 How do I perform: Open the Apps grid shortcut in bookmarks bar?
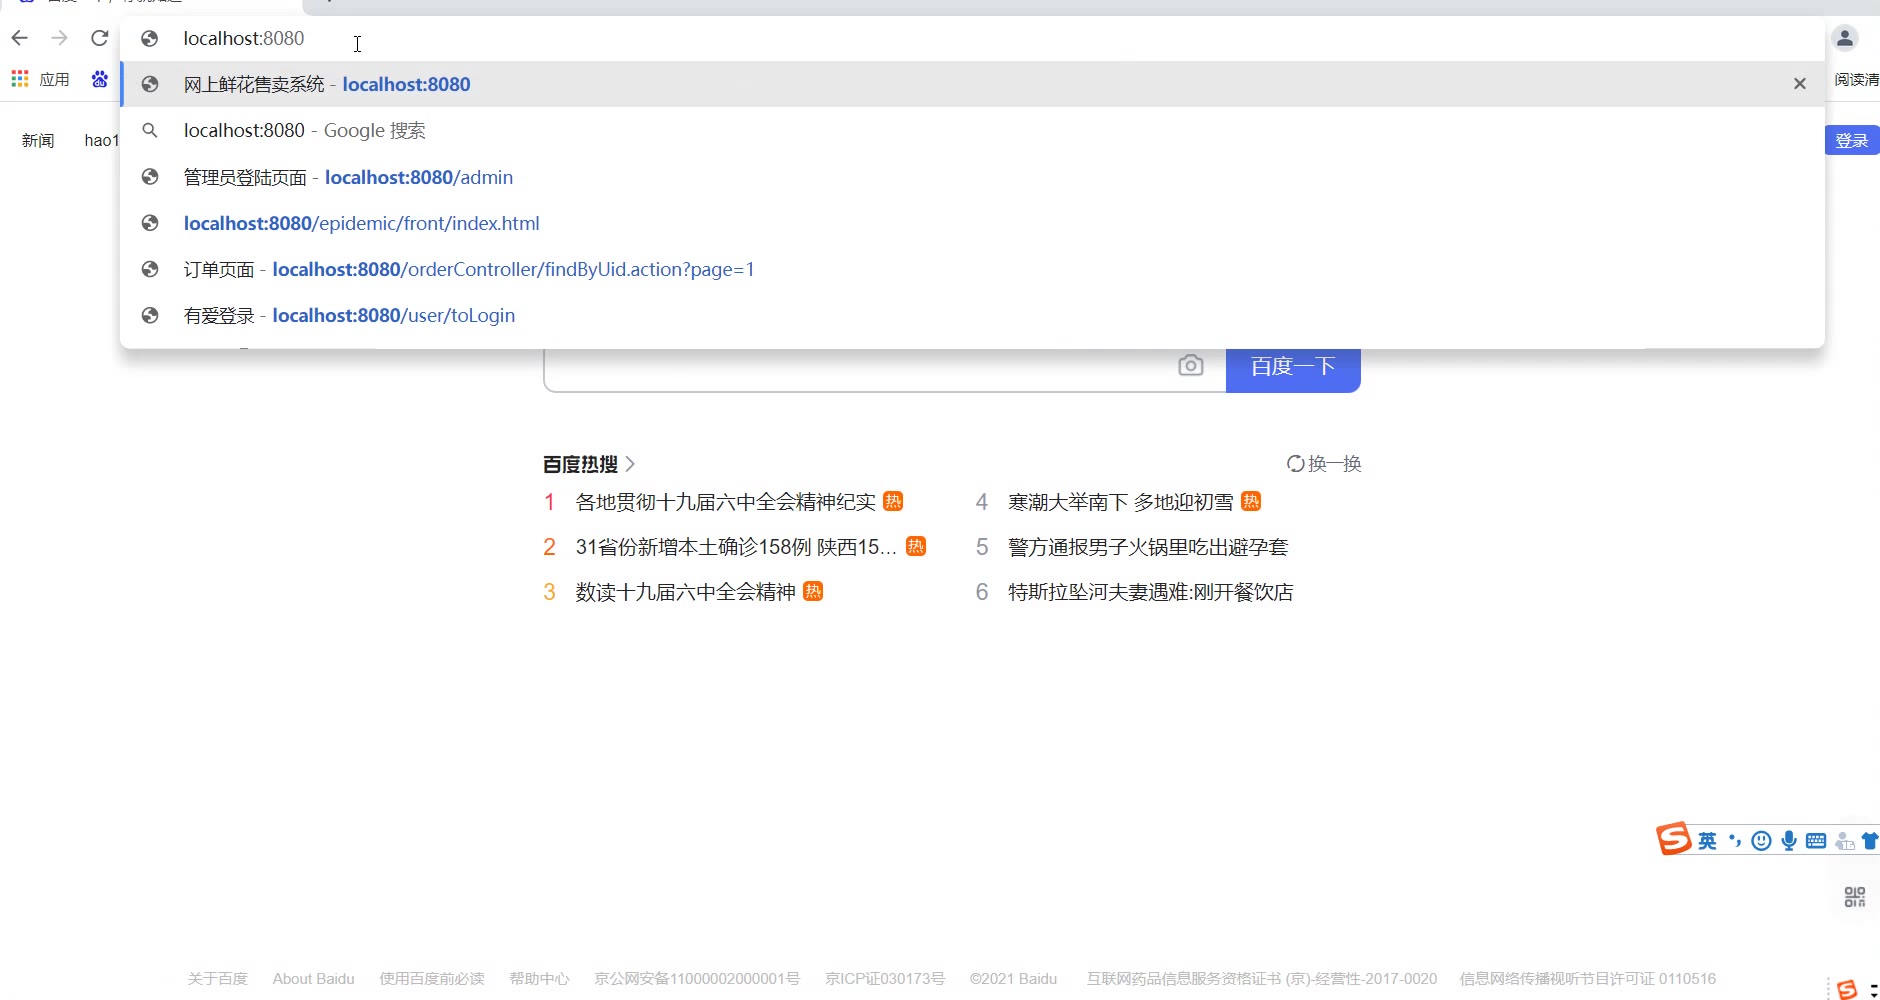tap(20, 79)
